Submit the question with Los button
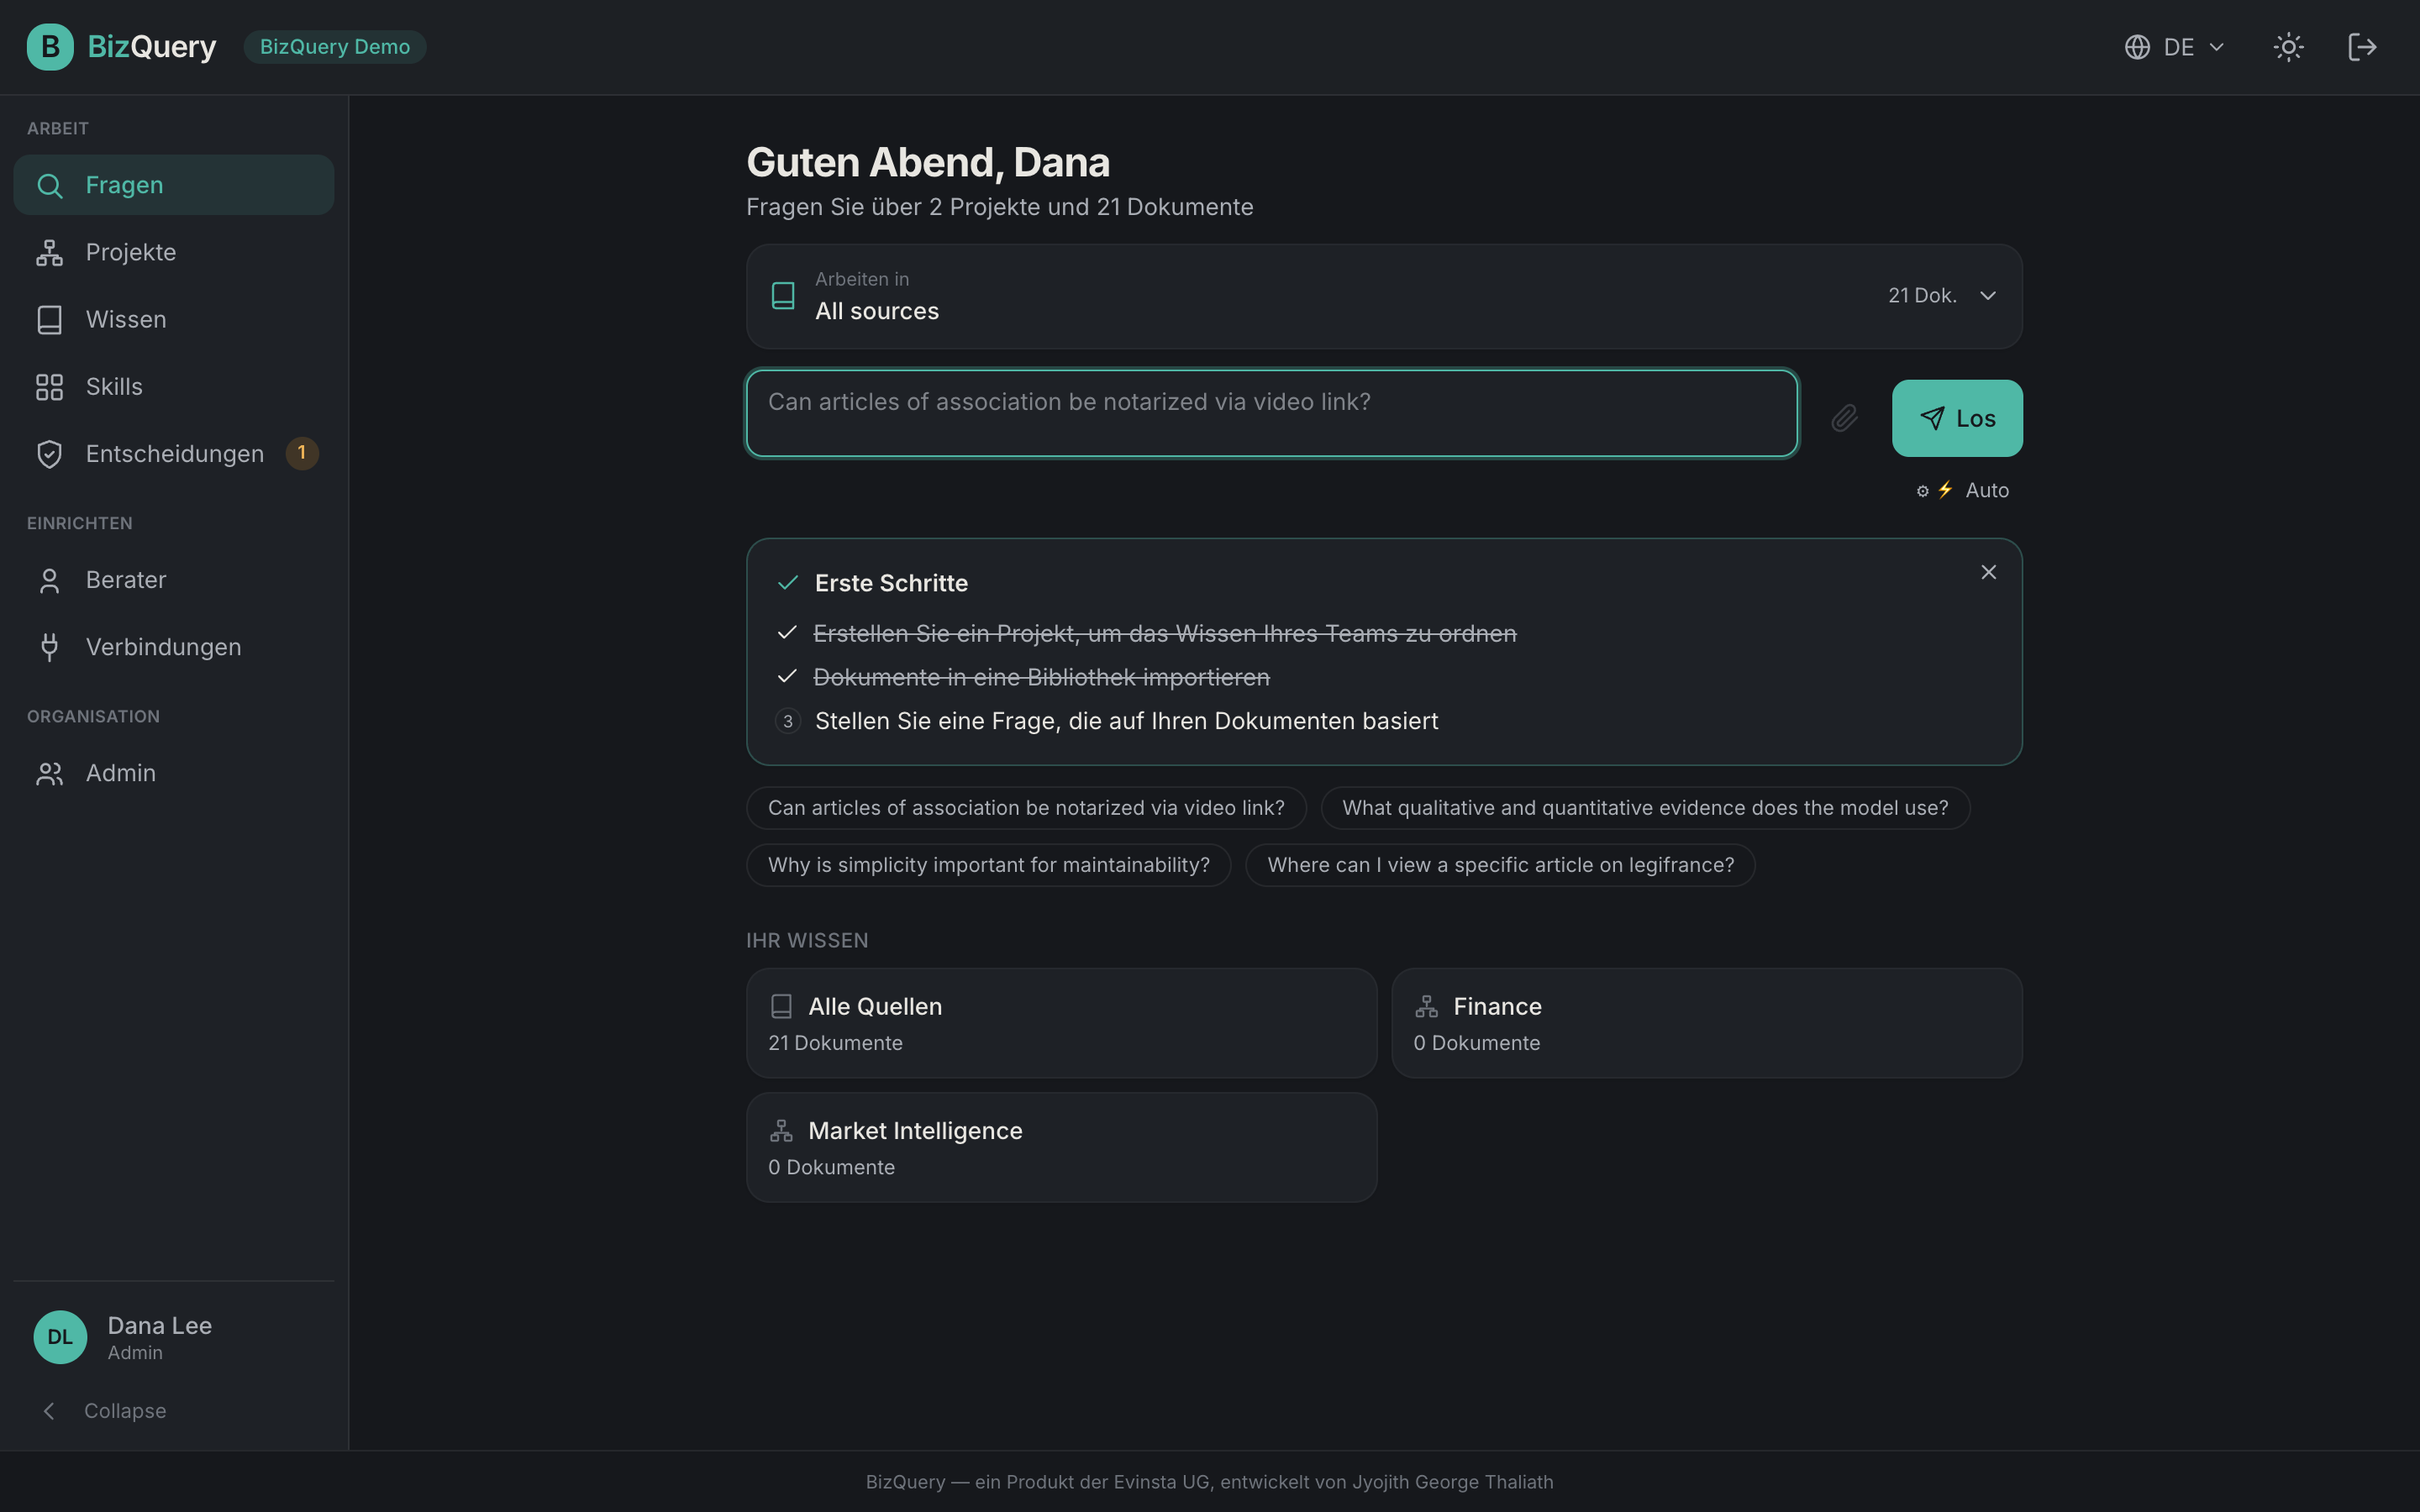The height and width of the screenshot is (1512, 2420). pyautogui.click(x=1957, y=418)
